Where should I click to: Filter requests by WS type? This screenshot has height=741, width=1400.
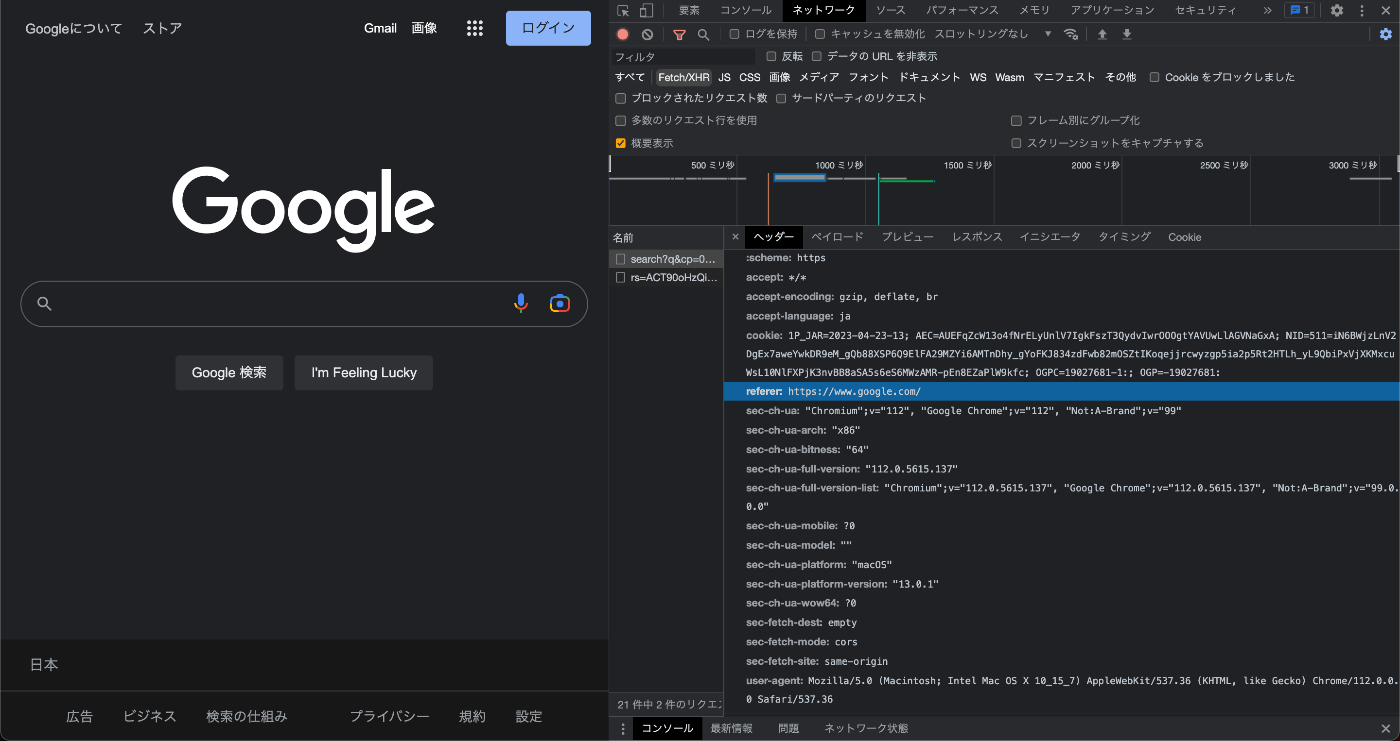[978, 77]
